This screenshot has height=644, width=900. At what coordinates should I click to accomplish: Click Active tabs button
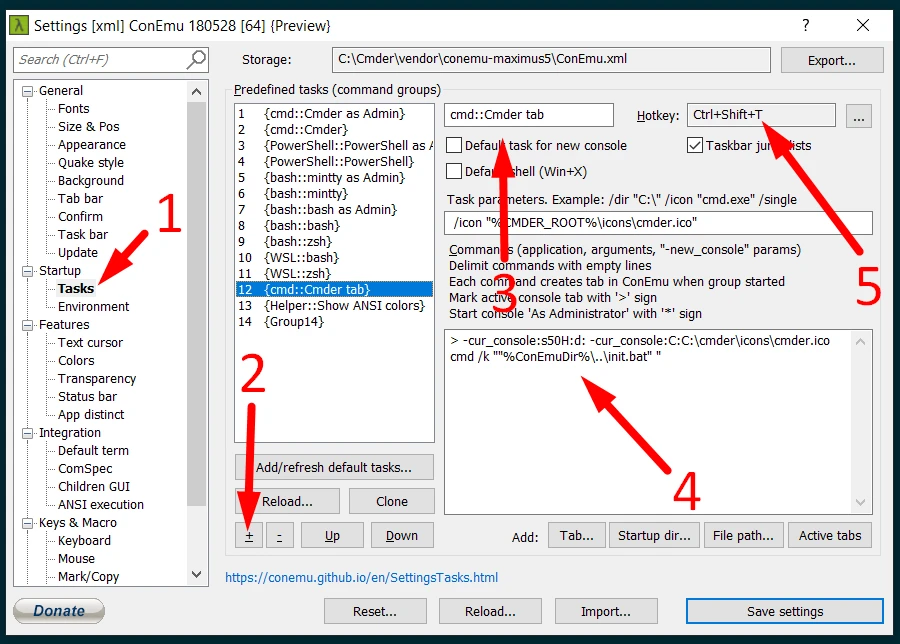point(830,536)
